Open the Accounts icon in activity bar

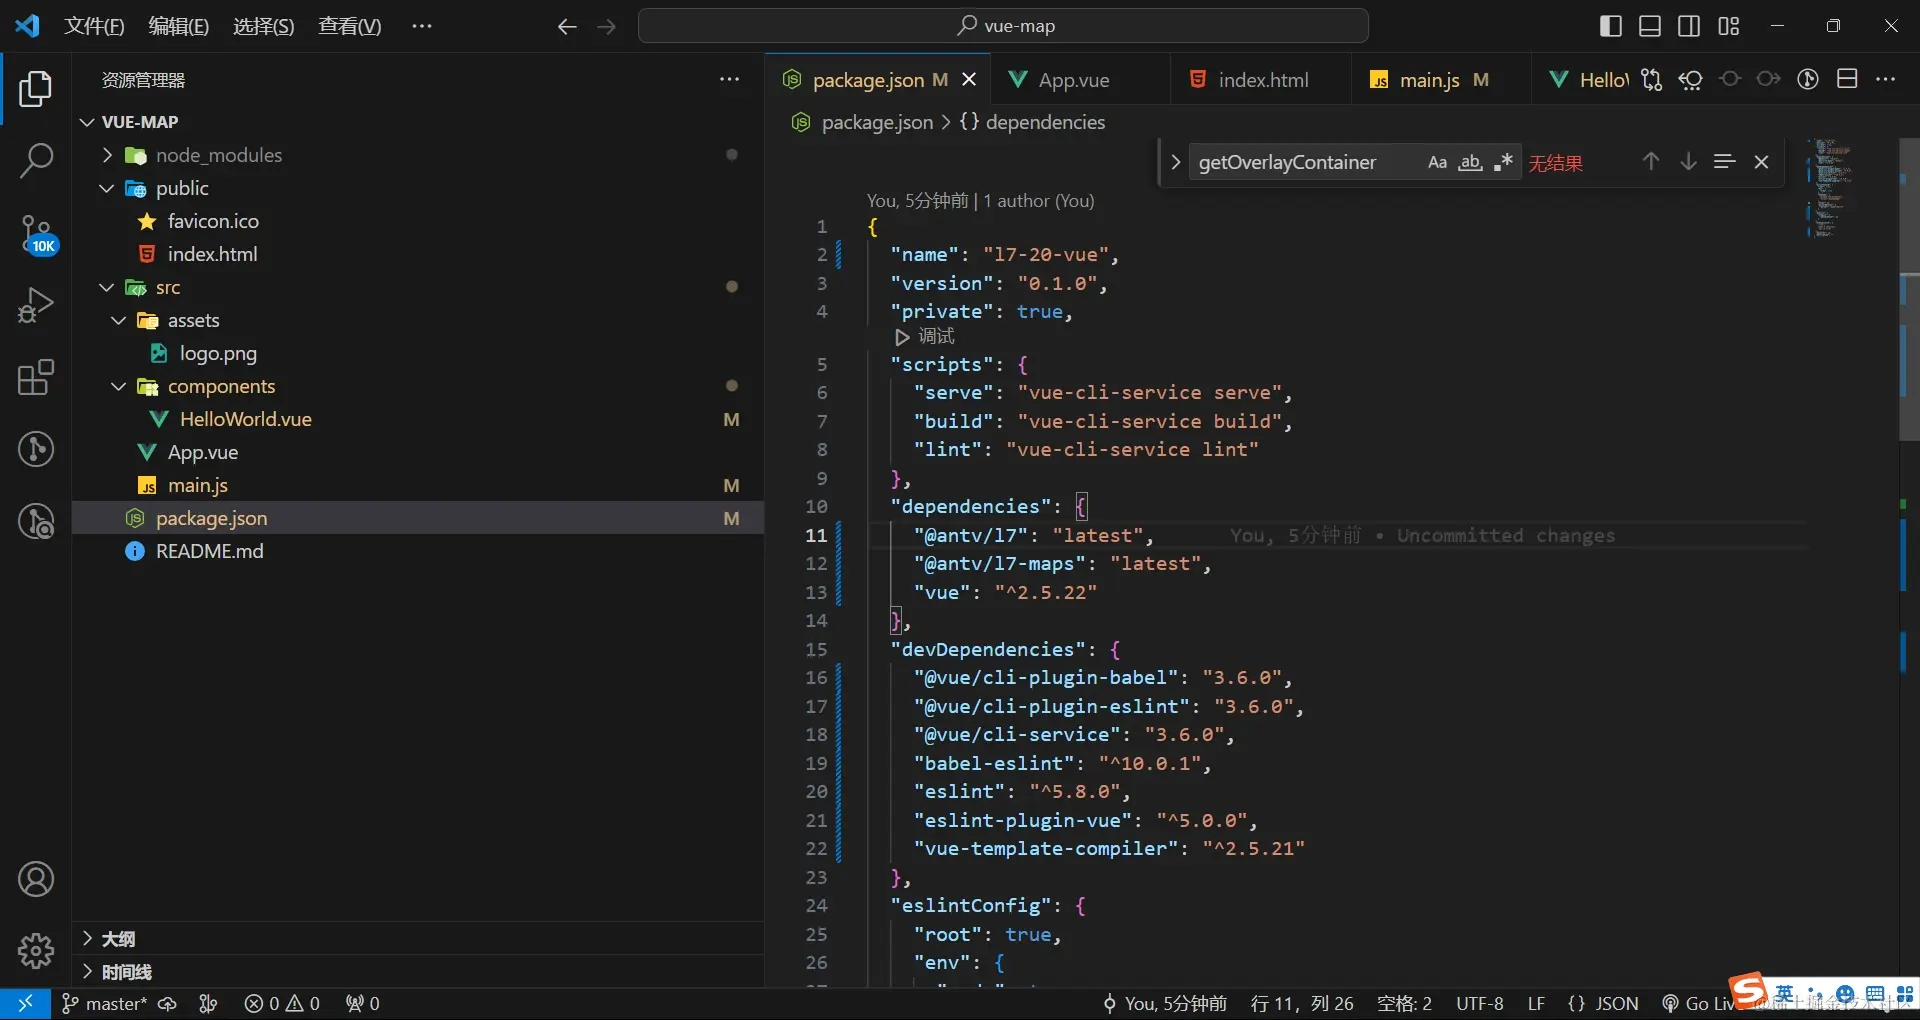[x=36, y=880]
